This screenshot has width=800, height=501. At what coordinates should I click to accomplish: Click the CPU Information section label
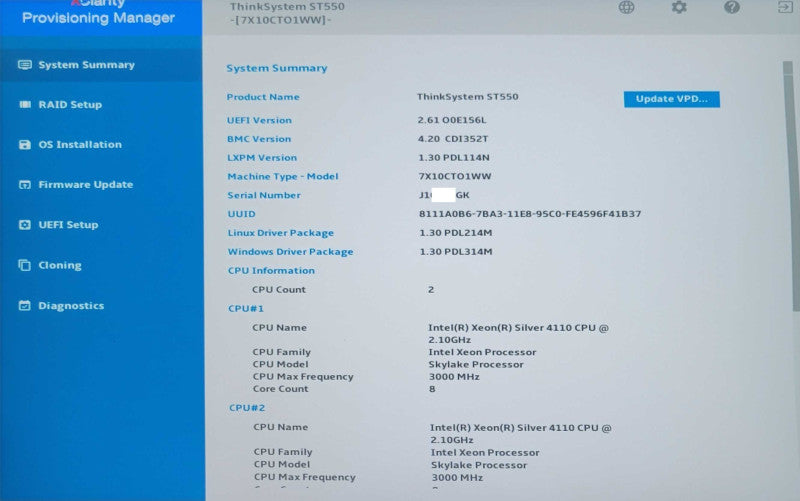271,270
